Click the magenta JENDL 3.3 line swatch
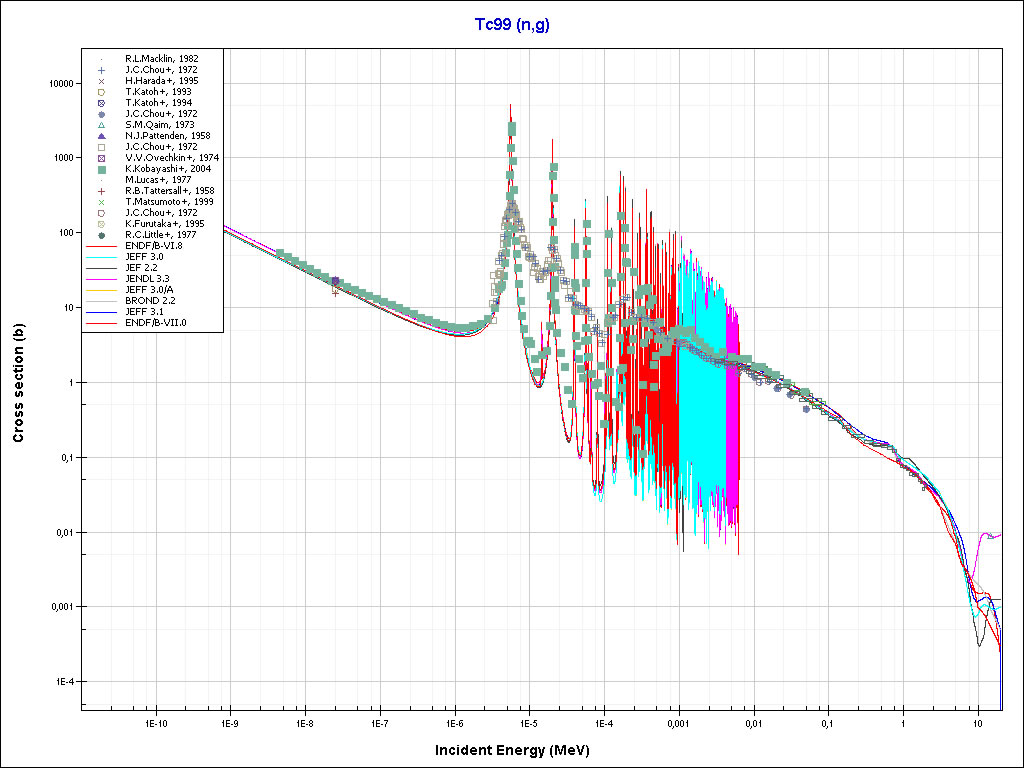Viewport: 1024px width, 768px height. click(101, 279)
